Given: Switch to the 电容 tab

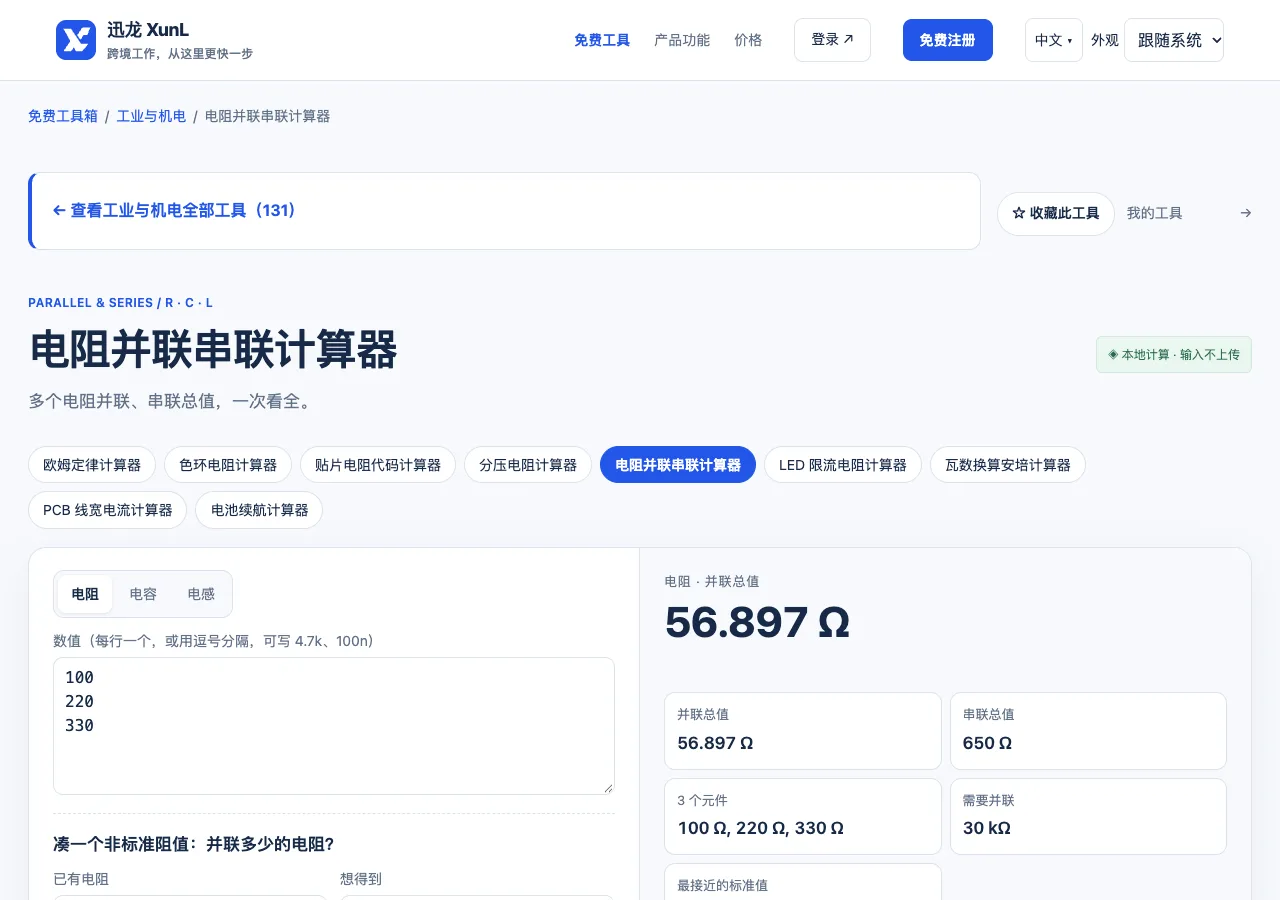Looking at the screenshot, I should [143, 594].
